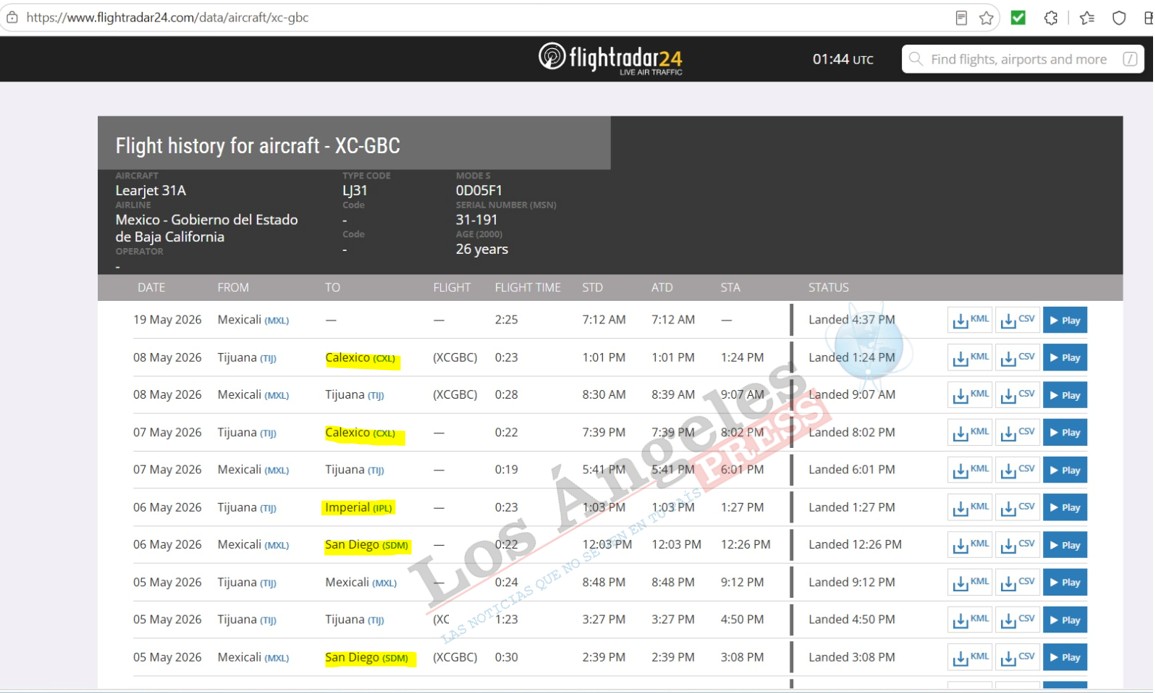Open Calexico (CXL) link on 07 May row

(x=360, y=432)
